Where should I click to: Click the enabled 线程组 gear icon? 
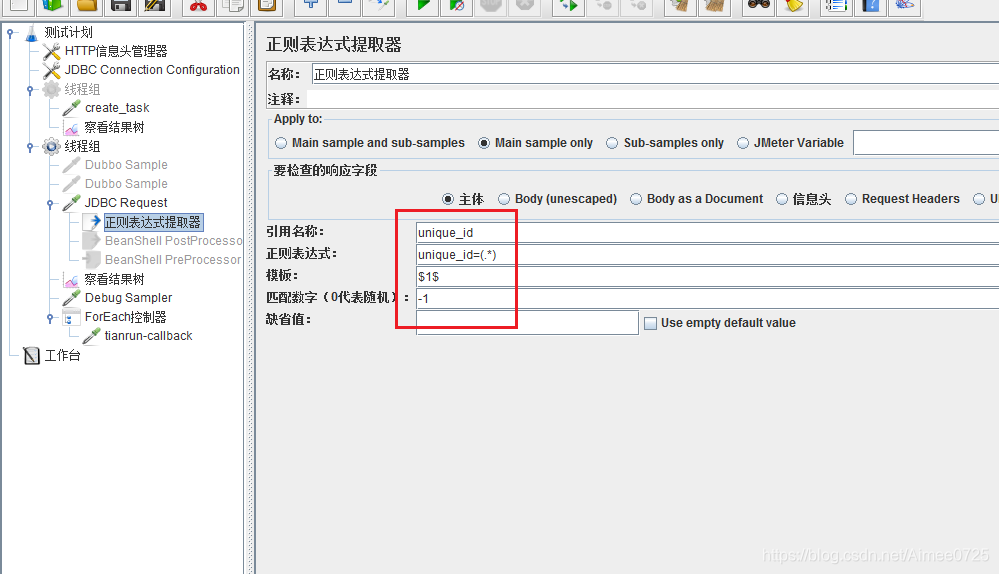coord(52,147)
